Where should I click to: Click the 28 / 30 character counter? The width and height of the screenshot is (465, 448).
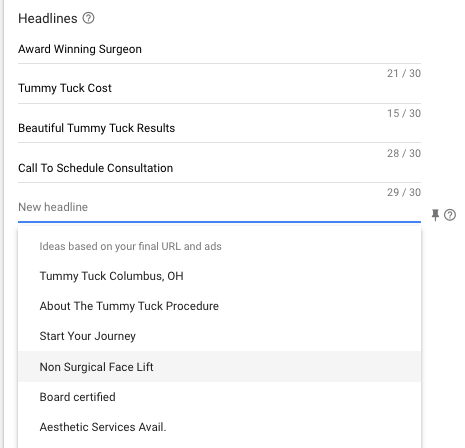tap(404, 153)
